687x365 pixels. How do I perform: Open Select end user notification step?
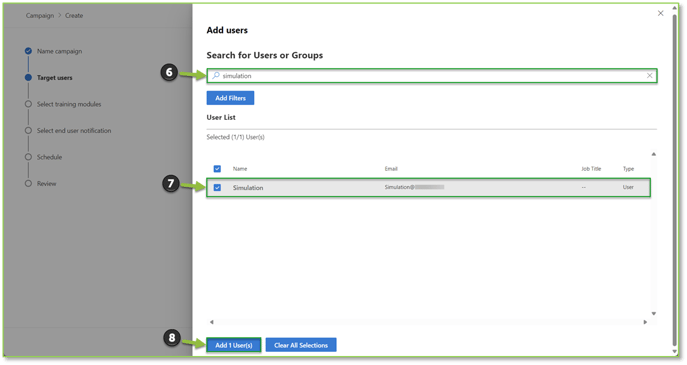click(74, 131)
